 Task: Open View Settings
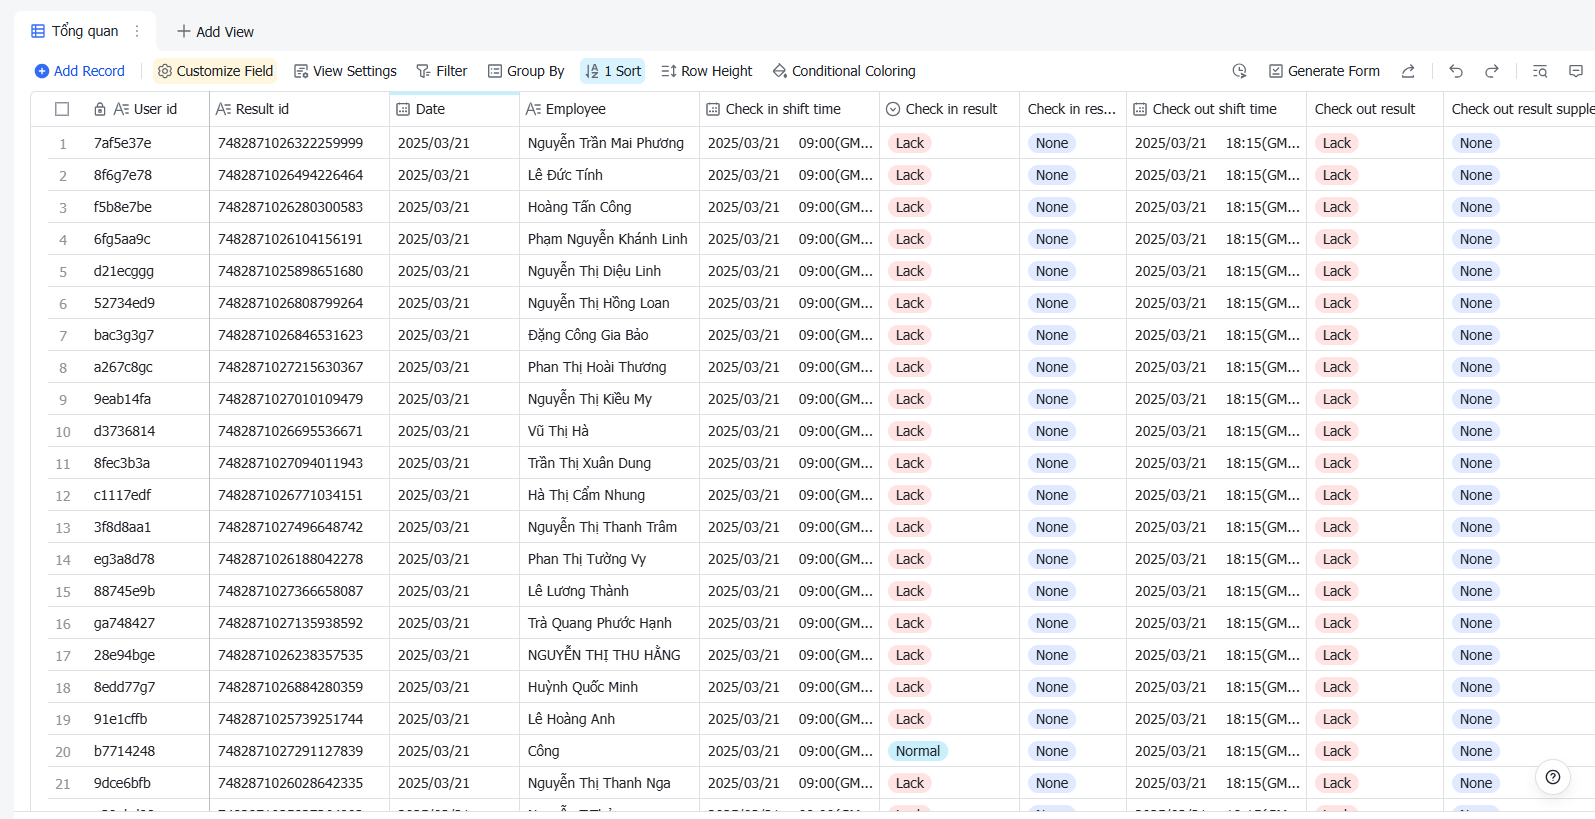click(x=345, y=71)
